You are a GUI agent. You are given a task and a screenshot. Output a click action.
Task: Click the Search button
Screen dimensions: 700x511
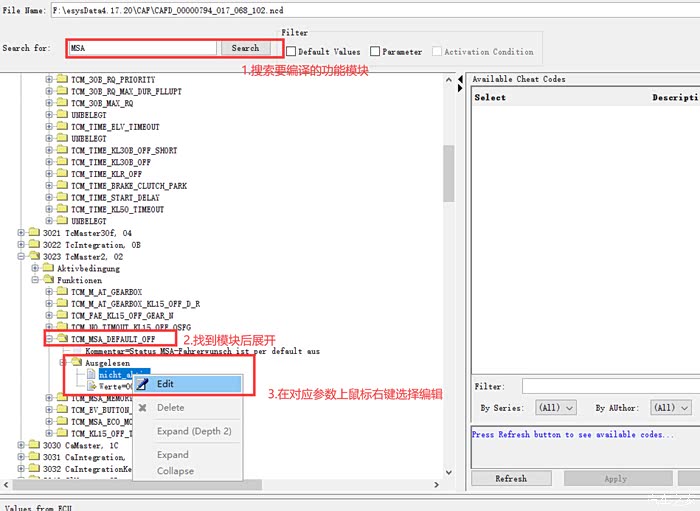tap(246, 48)
